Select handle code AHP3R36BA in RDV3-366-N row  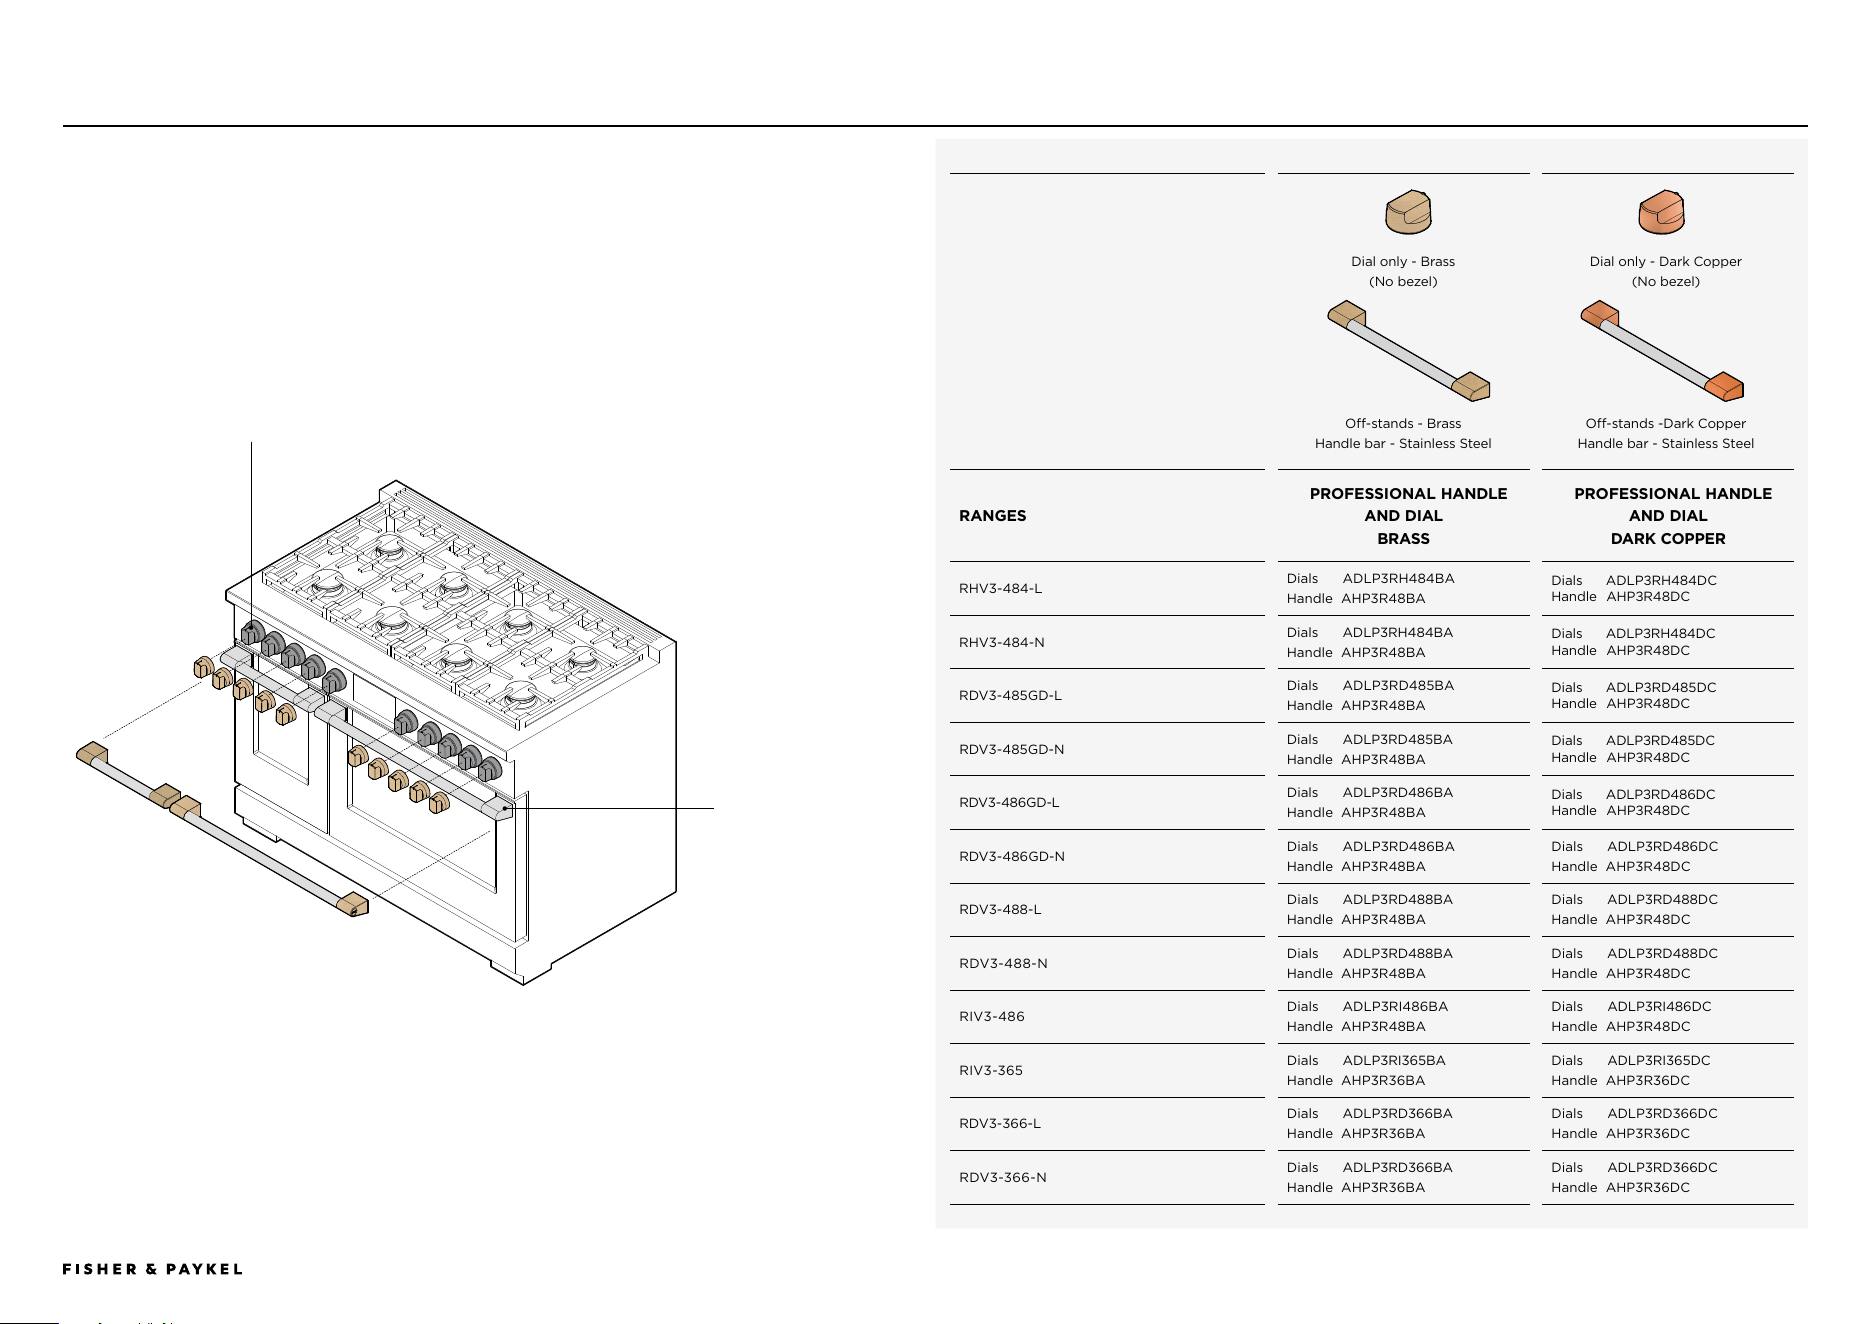coord(1383,1188)
